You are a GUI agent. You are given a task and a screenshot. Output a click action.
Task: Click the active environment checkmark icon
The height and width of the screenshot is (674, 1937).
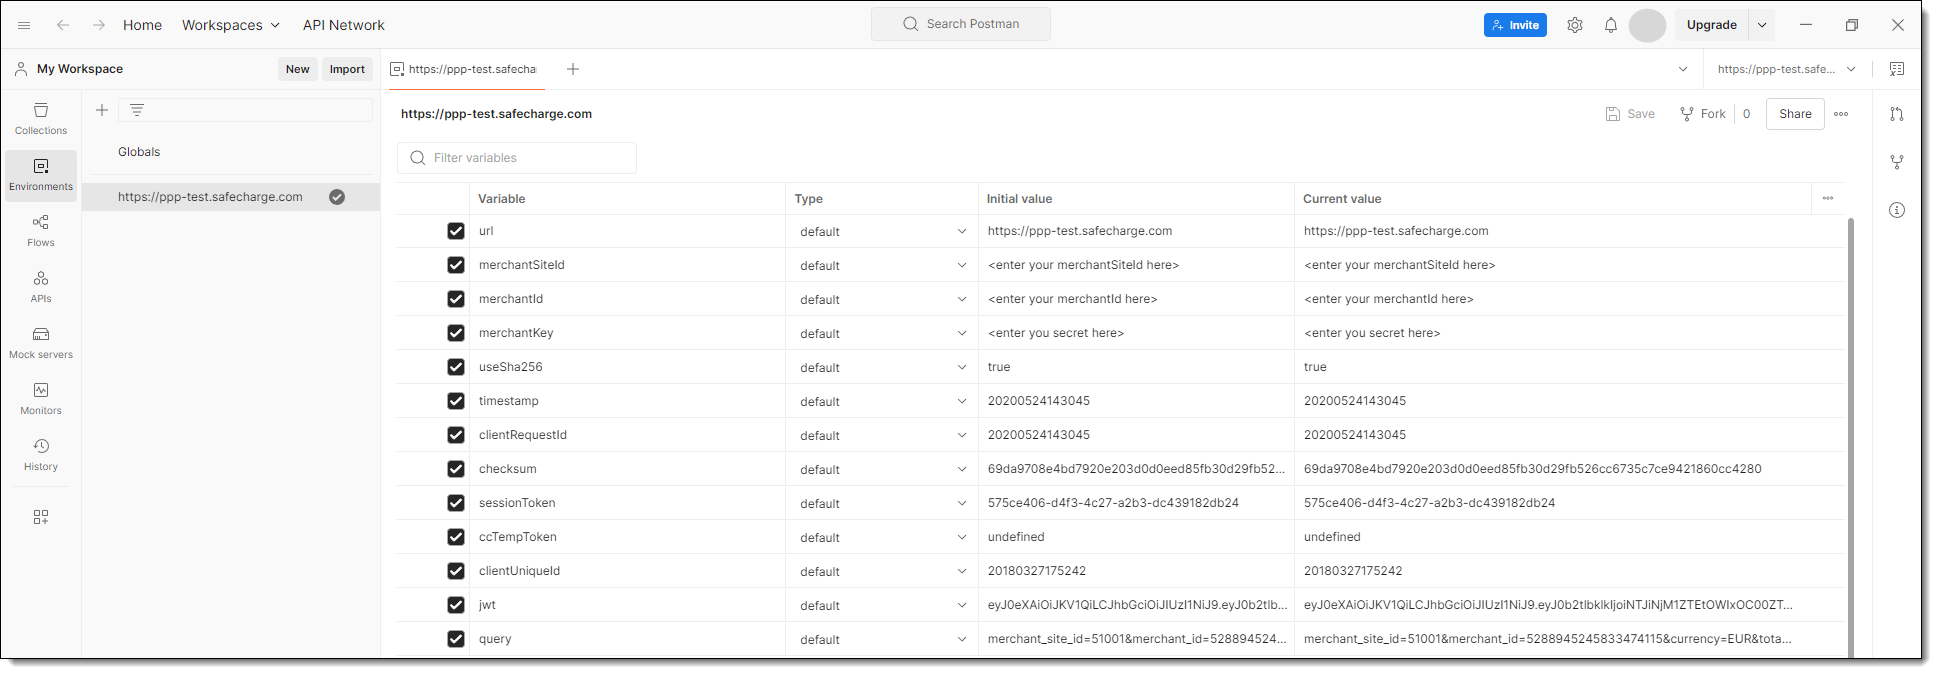337,197
